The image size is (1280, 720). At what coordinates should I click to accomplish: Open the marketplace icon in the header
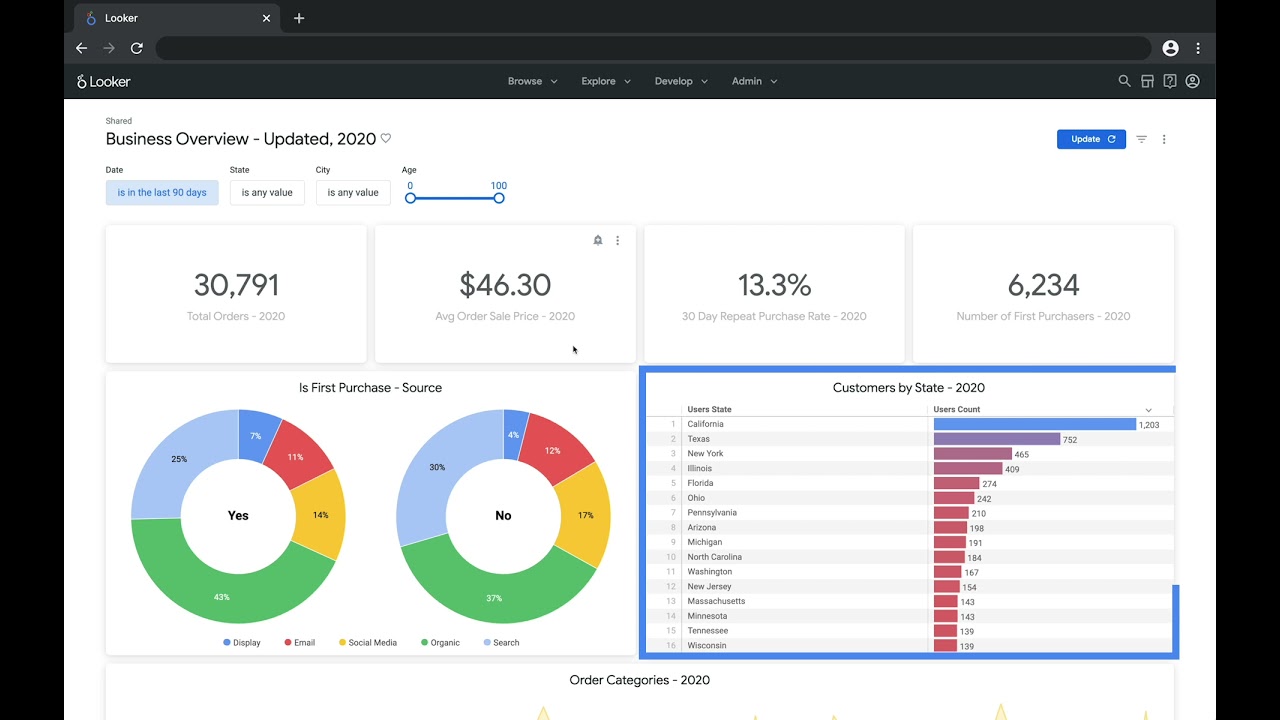coord(1147,81)
